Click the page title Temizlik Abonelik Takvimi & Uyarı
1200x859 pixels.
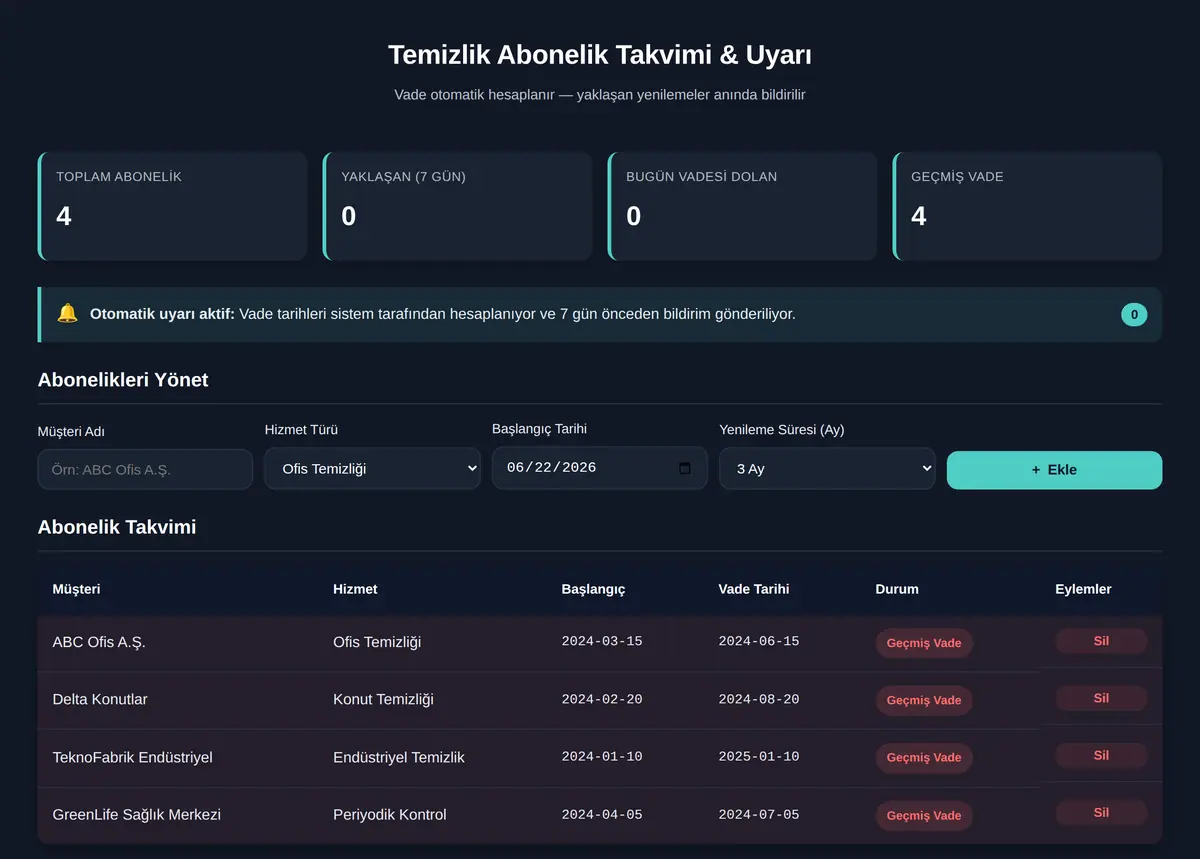tap(600, 55)
